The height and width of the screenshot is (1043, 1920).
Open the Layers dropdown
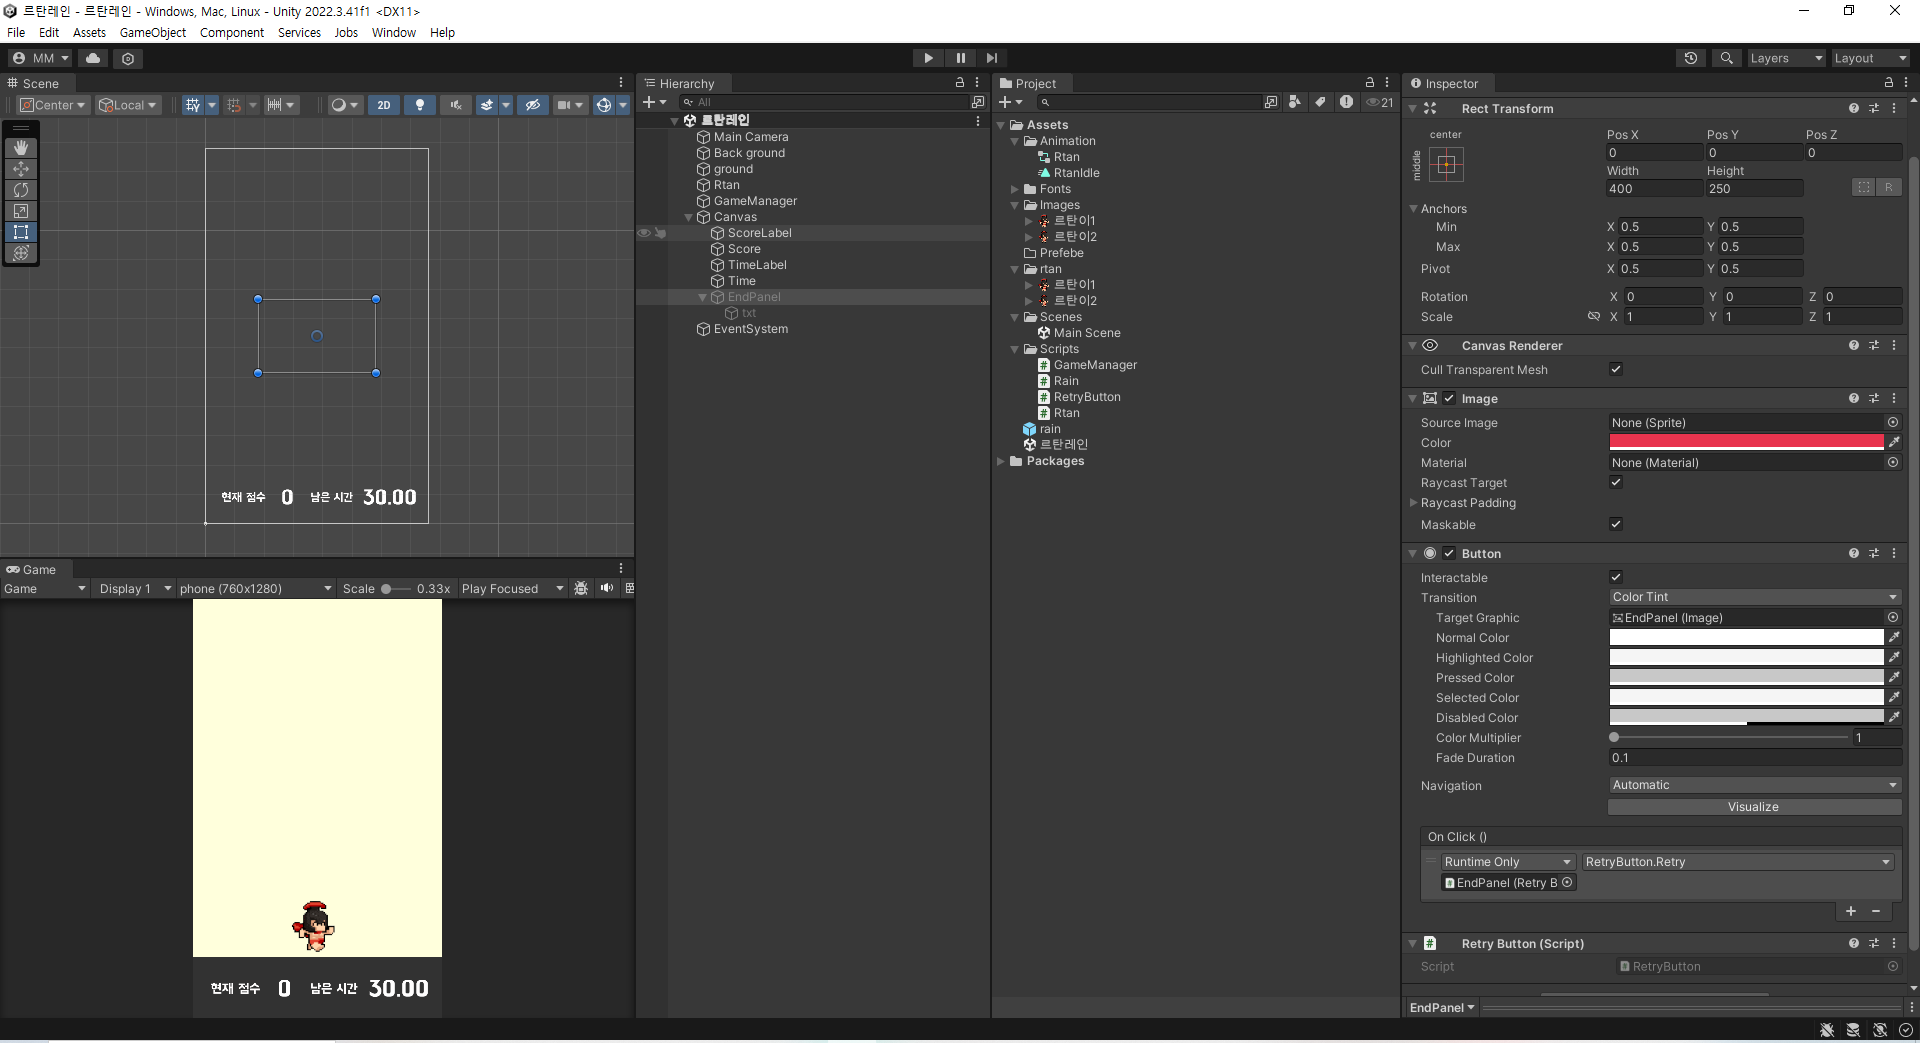pos(1786,58)
